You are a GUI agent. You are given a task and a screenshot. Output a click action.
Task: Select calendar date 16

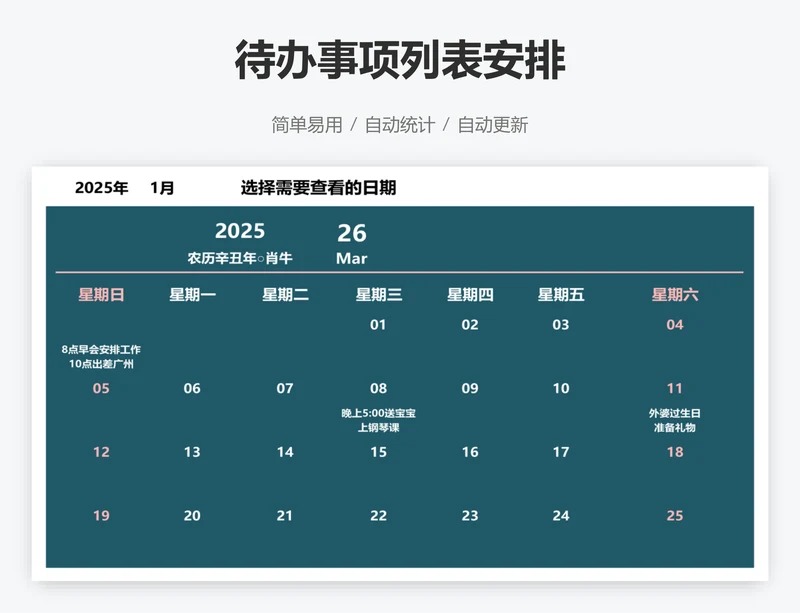click(470, 452)
